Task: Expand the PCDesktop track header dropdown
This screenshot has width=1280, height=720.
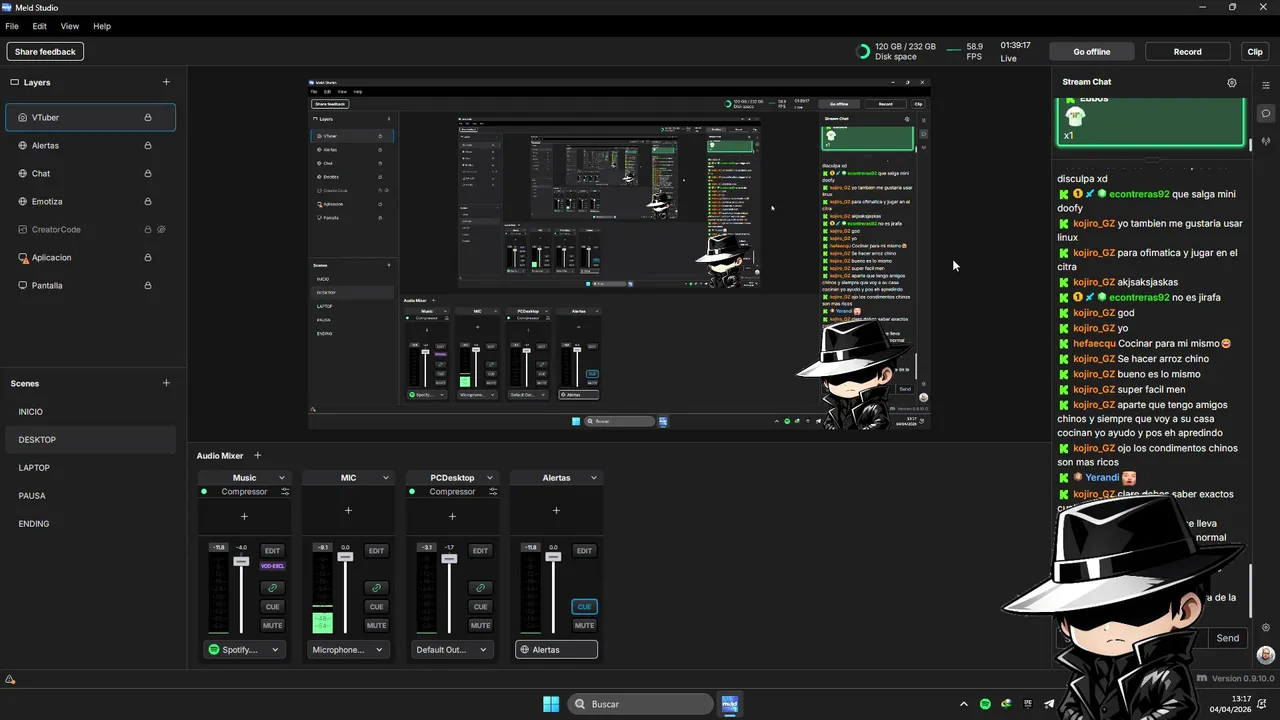Action: point(490,478)
